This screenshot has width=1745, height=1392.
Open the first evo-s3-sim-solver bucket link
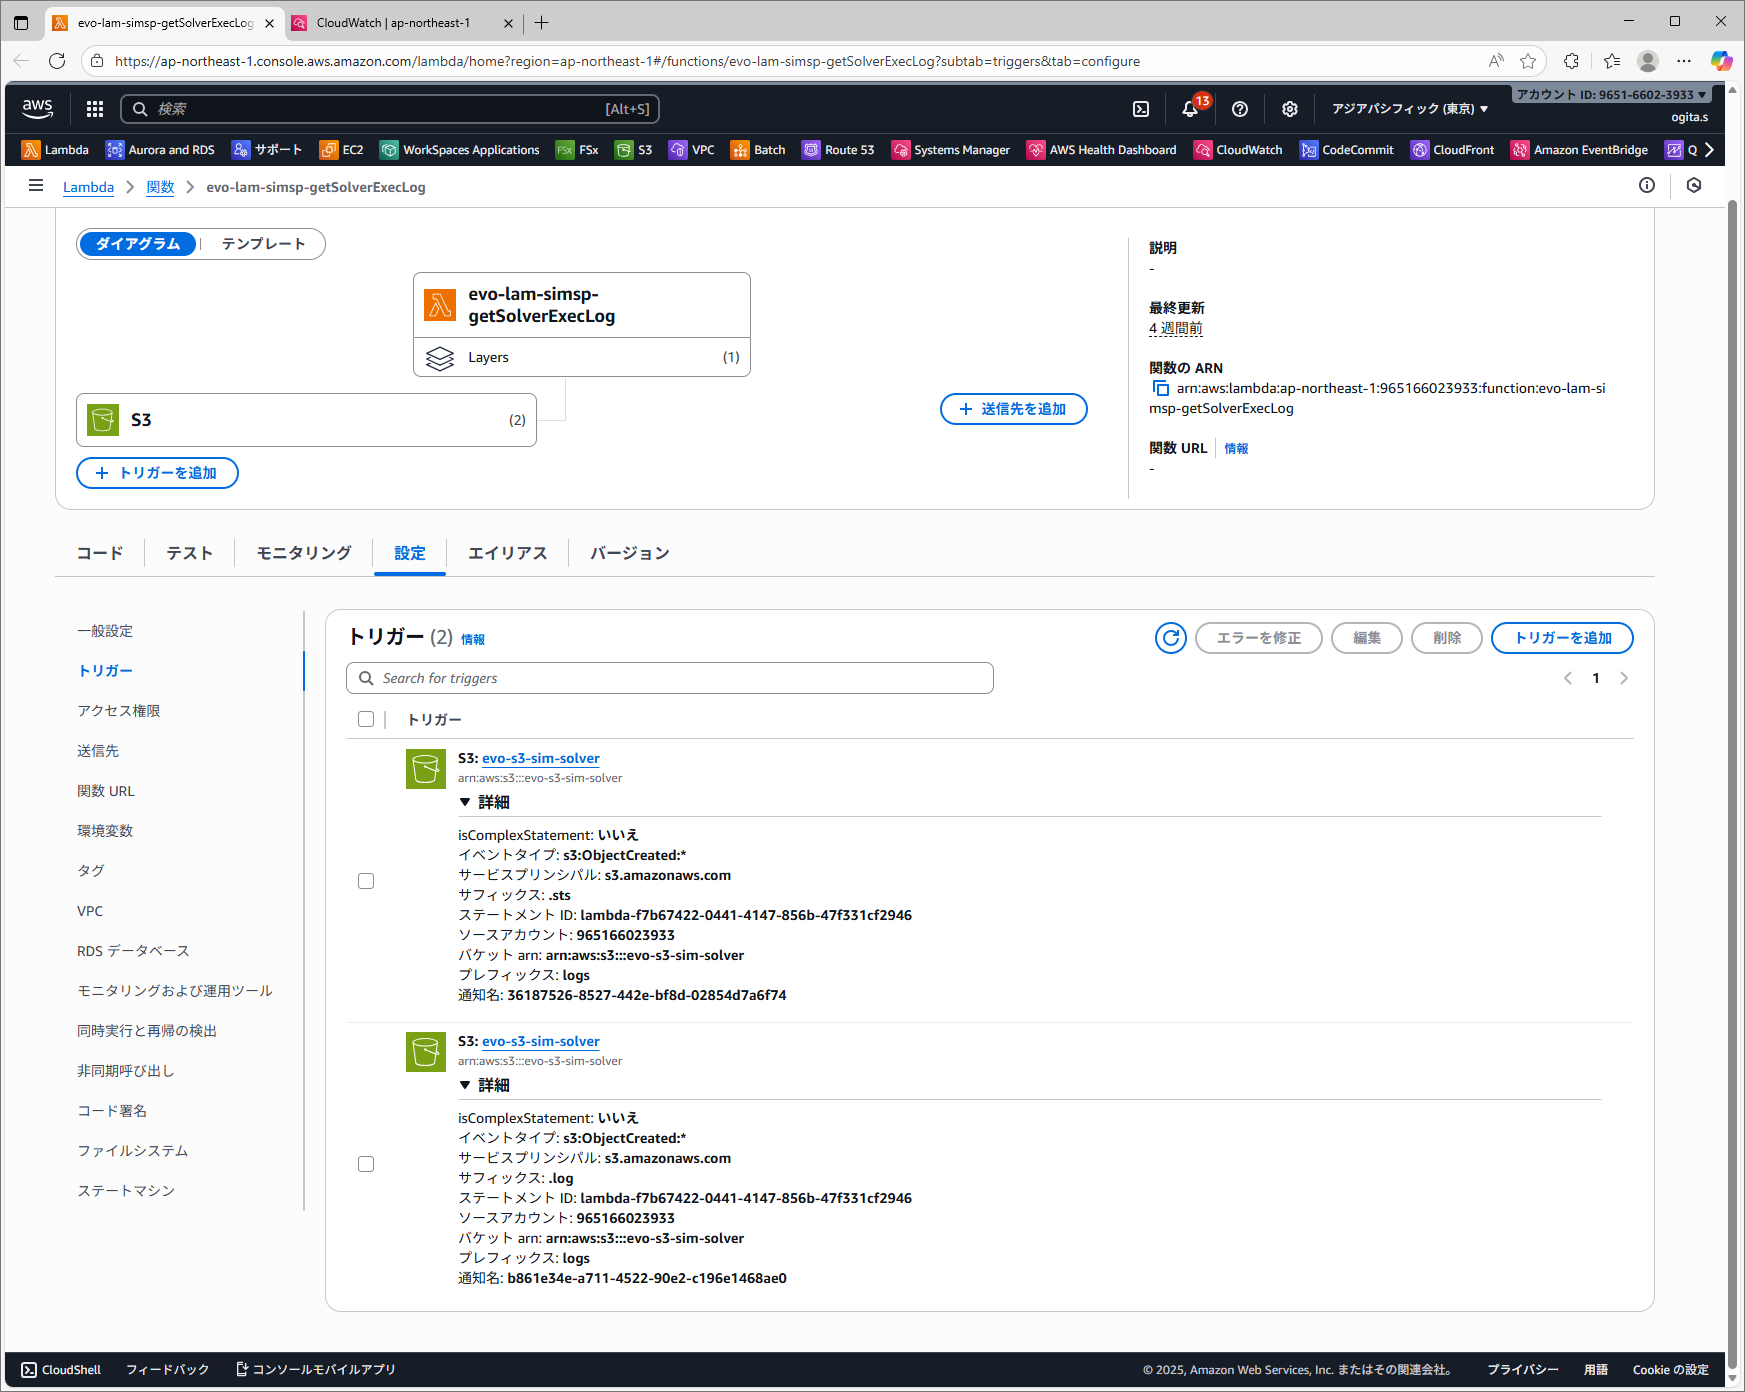click(x=540, y=758)
